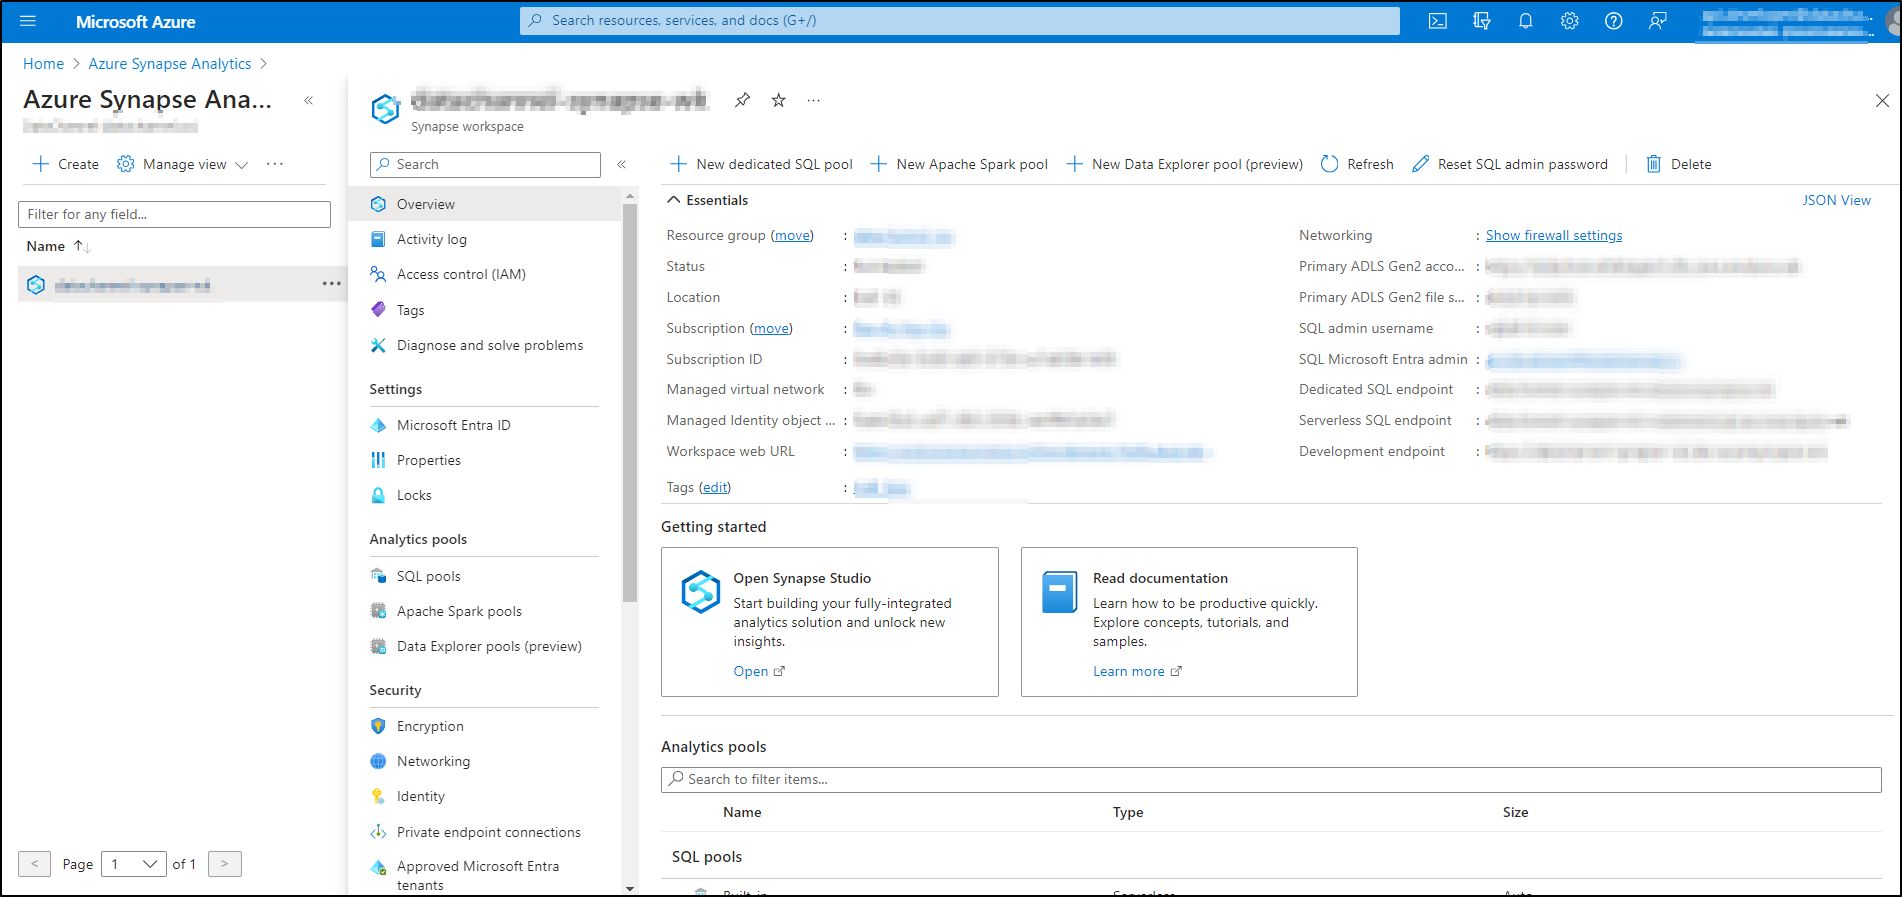Go to Home breadcrumb
The image size is (1902, 897).
point(43,63)
